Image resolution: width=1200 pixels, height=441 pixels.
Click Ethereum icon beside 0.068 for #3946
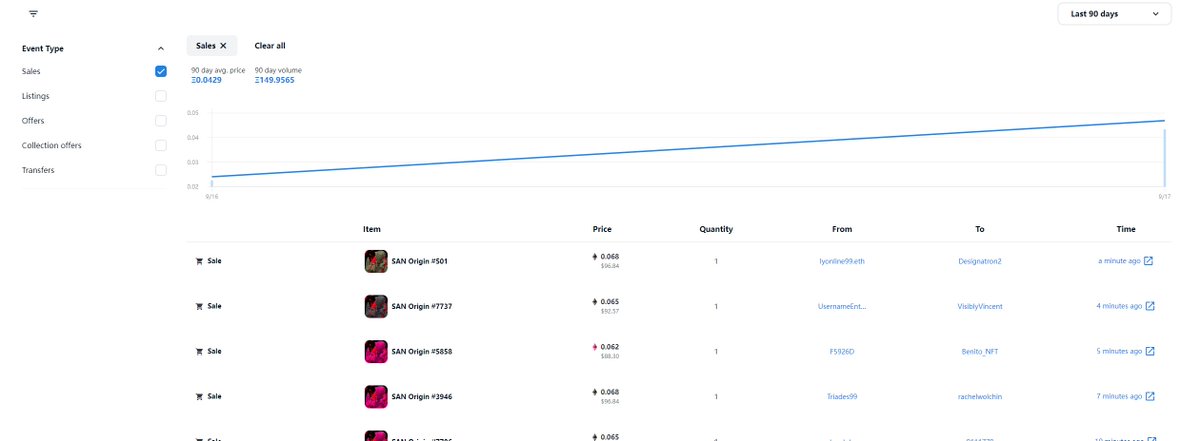click(x=595, y=392)
